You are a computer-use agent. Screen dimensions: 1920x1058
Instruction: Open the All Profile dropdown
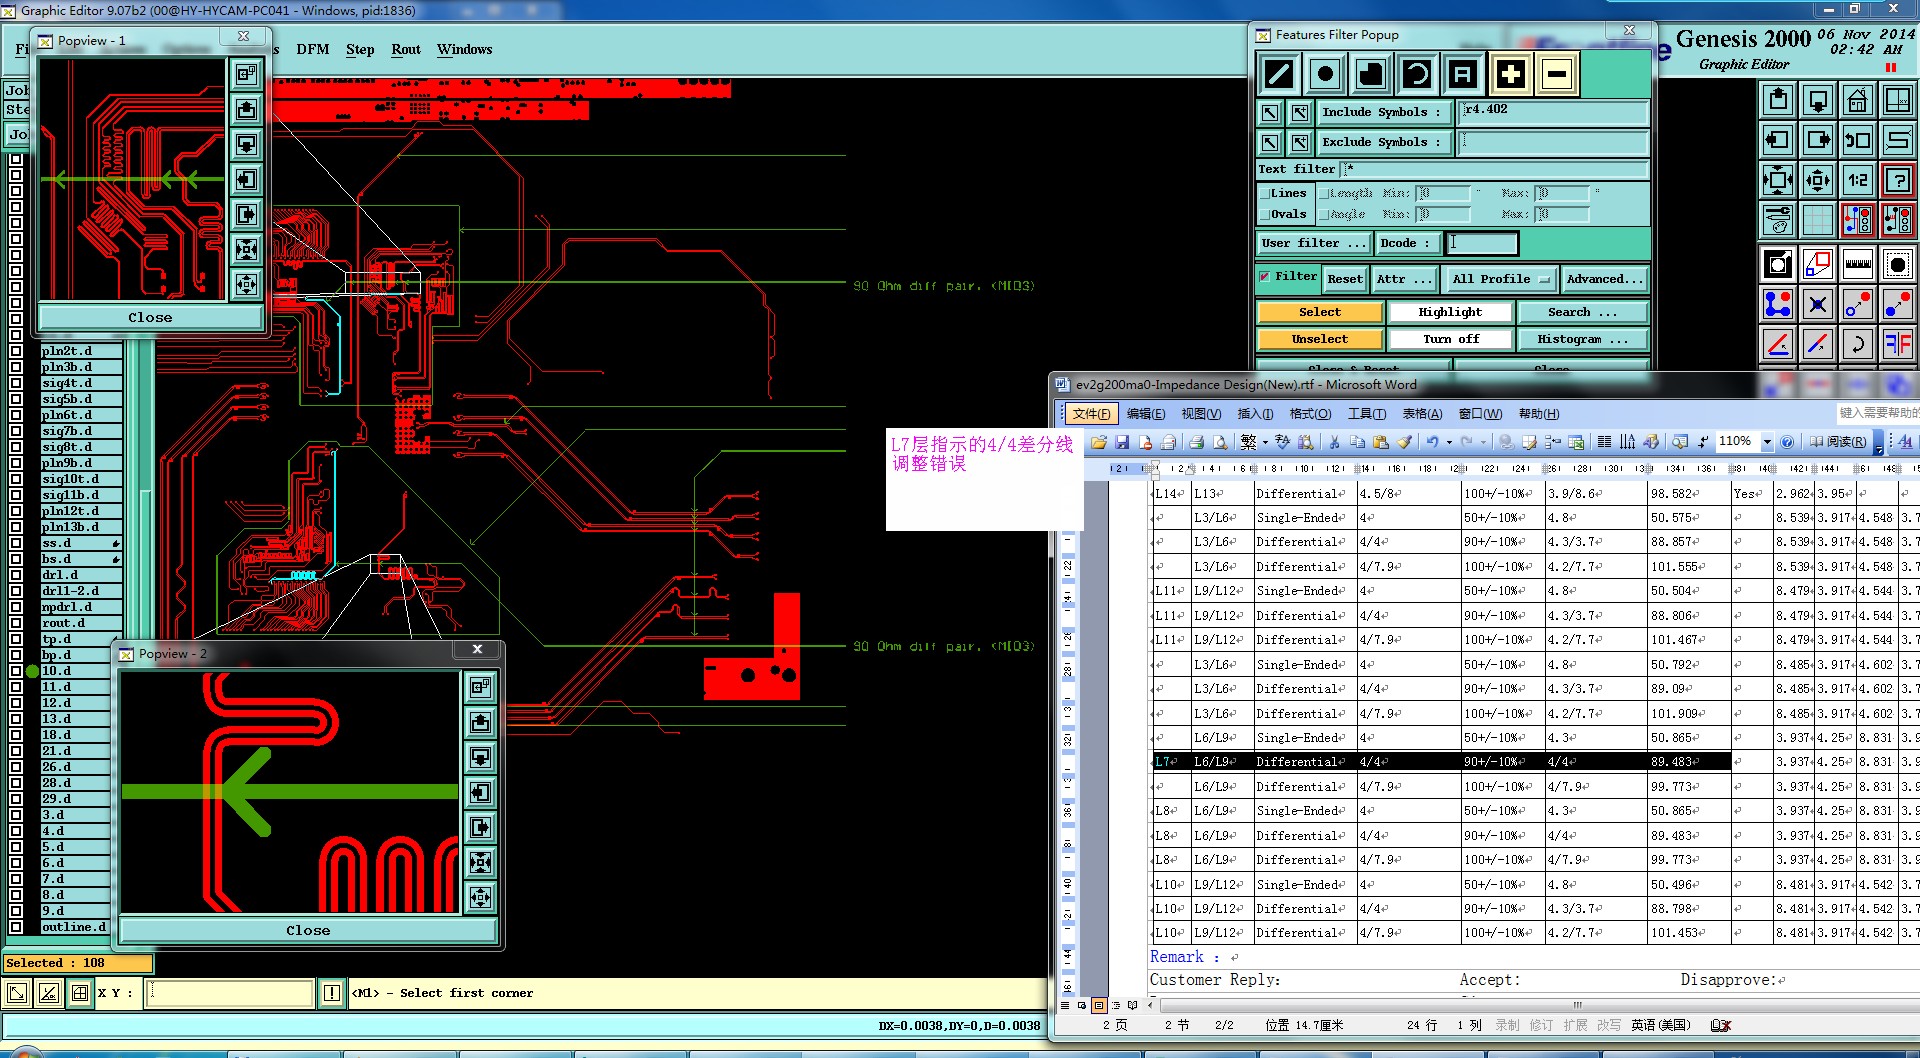tap(1500, 279)
